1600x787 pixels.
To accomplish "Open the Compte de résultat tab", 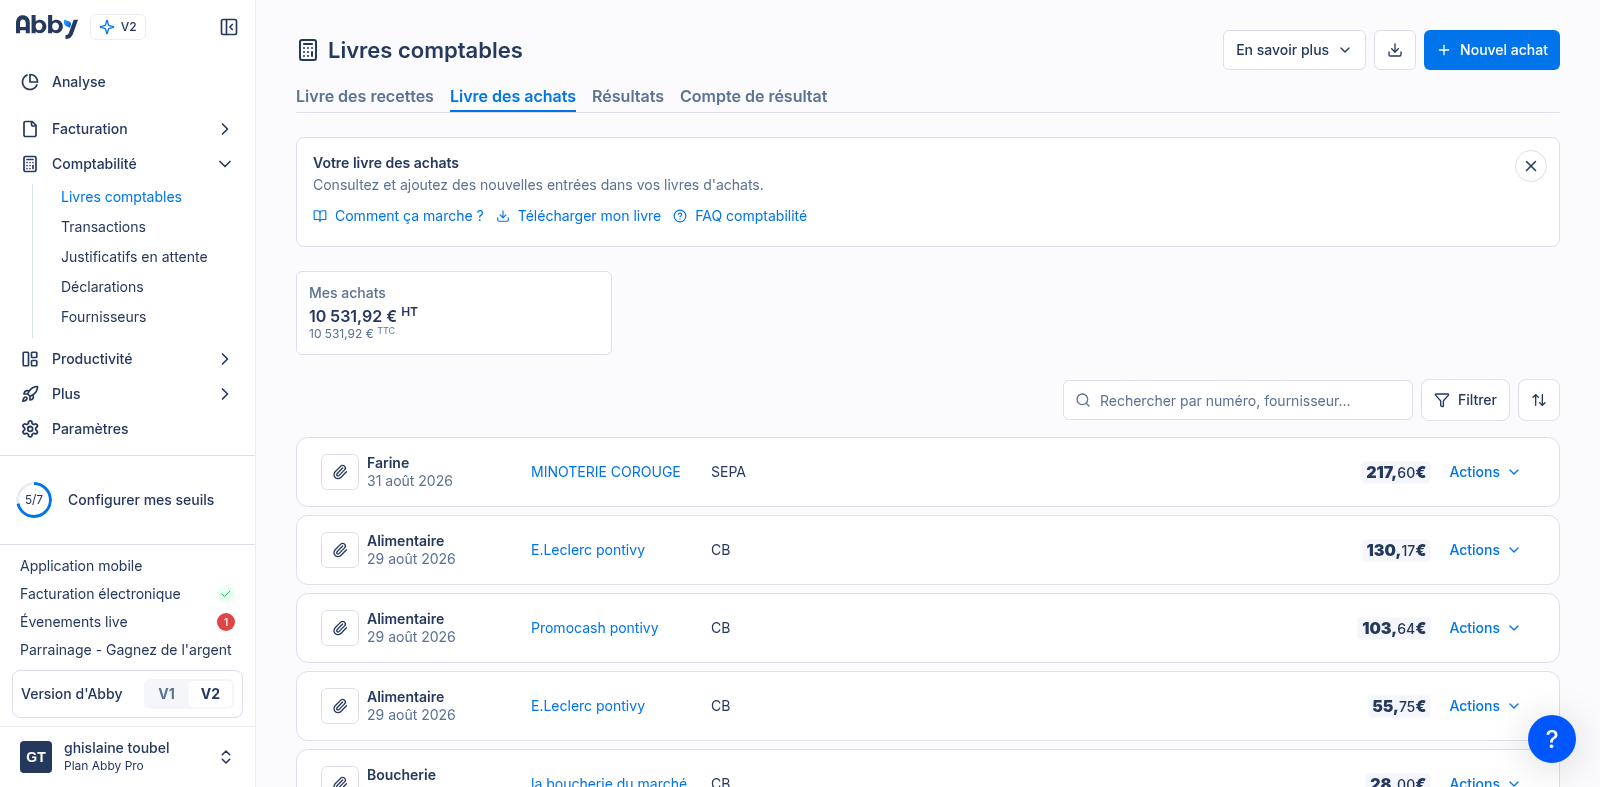I will point(754,96).
